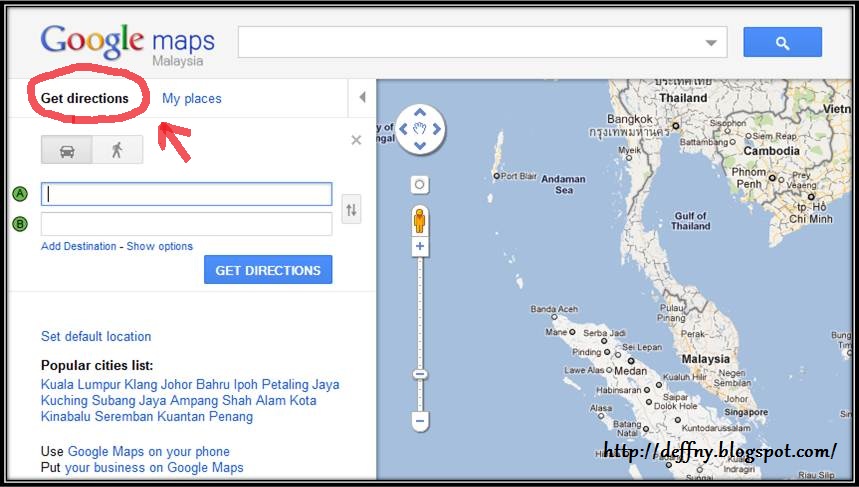
Task: Pan the map right arrow
Action: pos(437,129)
